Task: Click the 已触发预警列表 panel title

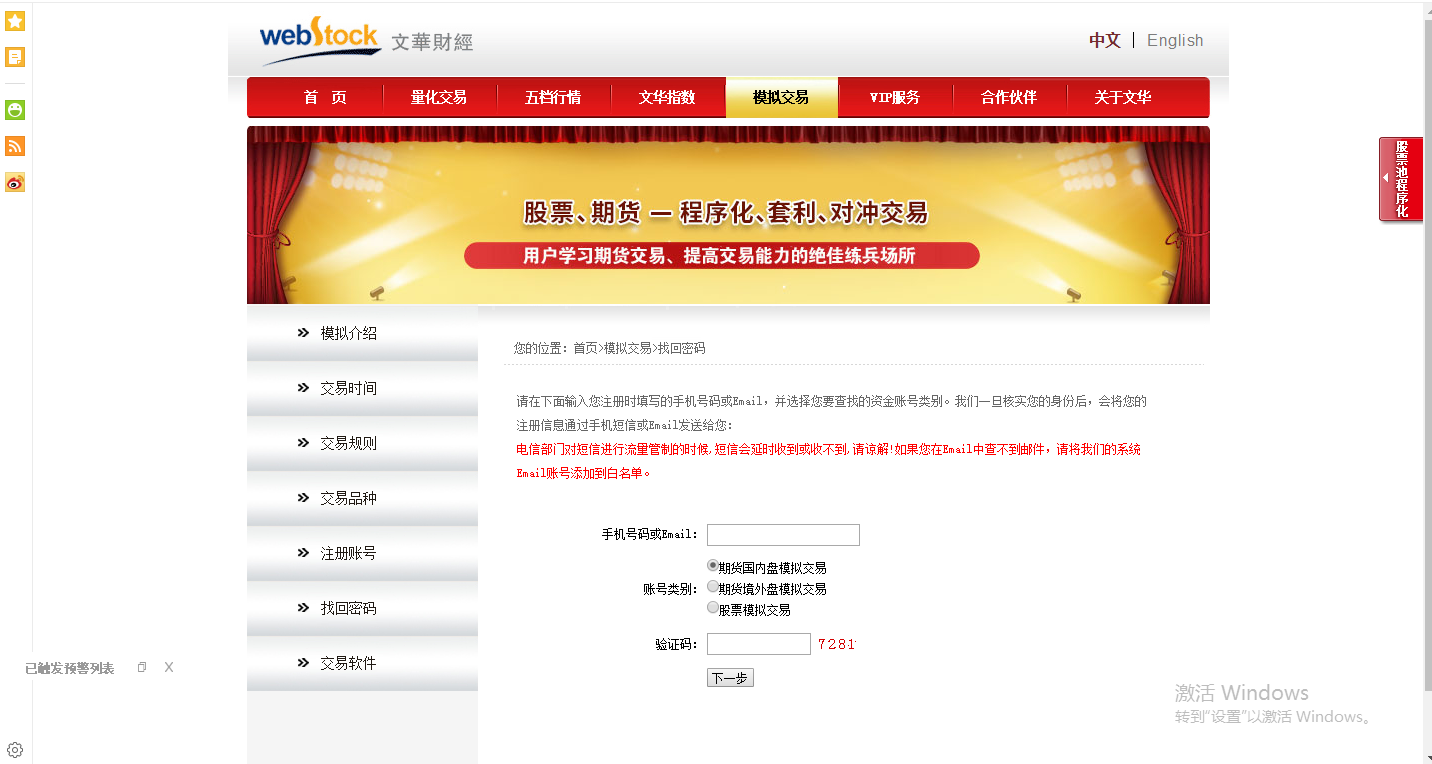Action: 70,668
